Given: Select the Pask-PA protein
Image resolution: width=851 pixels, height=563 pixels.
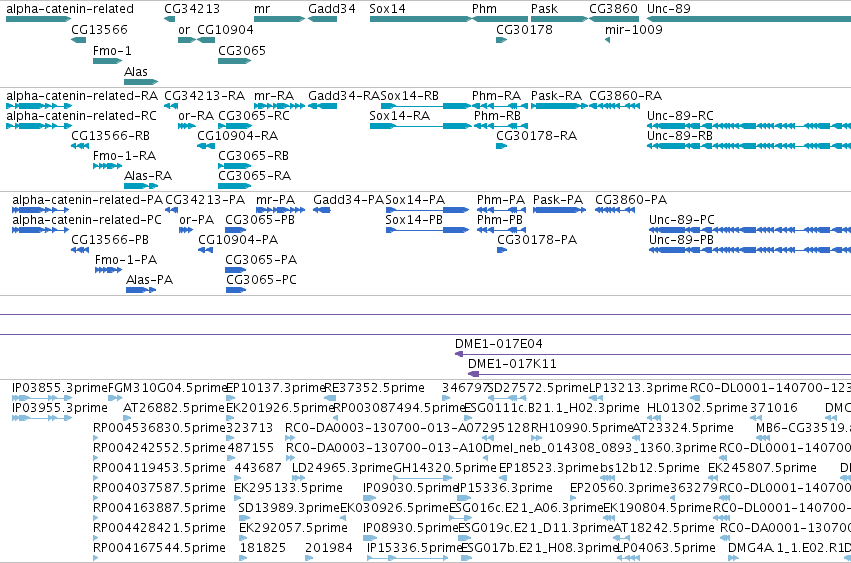Looking at the screenshot, I should (x=560, y=210).
